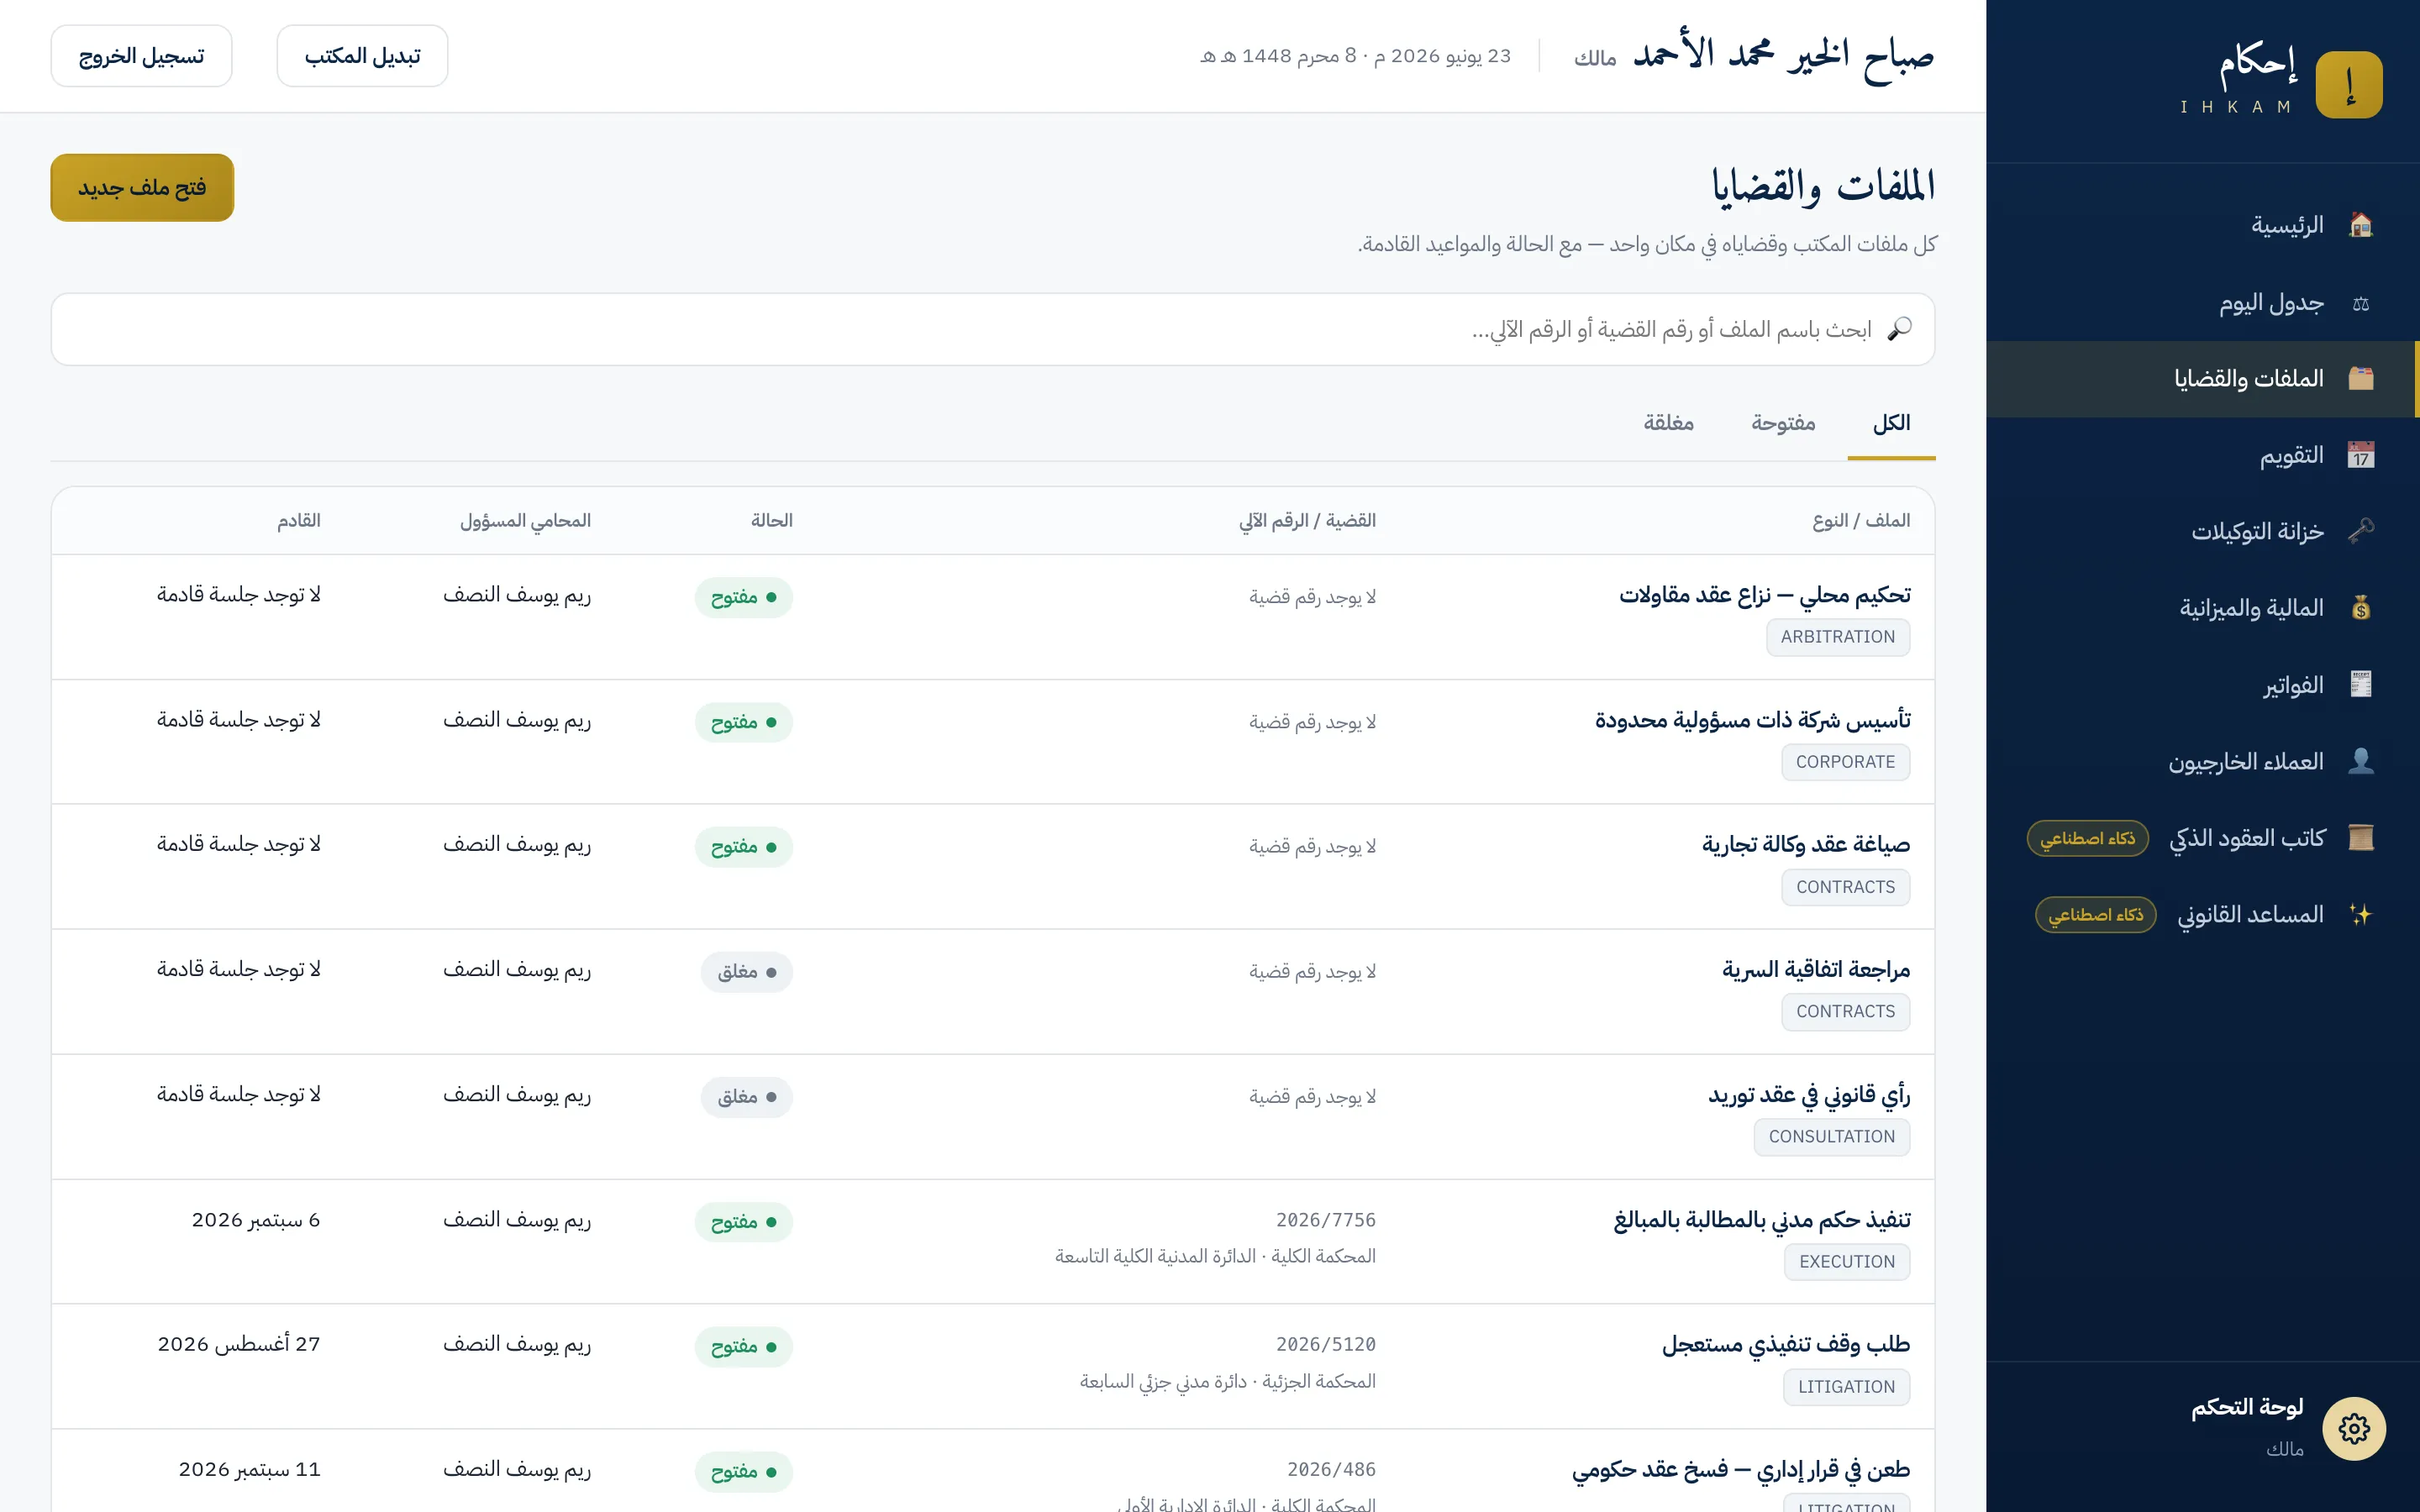The image size is (2420, 1512).
Task: Click the folder icon for الملفات والقضايا
Action: [x=2360, y=379]
